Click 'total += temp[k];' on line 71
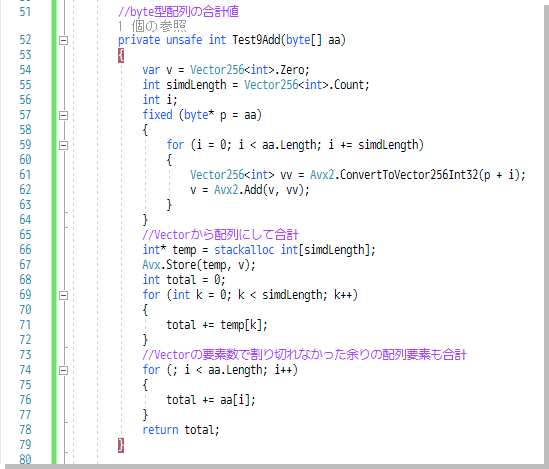 point(217,325)
